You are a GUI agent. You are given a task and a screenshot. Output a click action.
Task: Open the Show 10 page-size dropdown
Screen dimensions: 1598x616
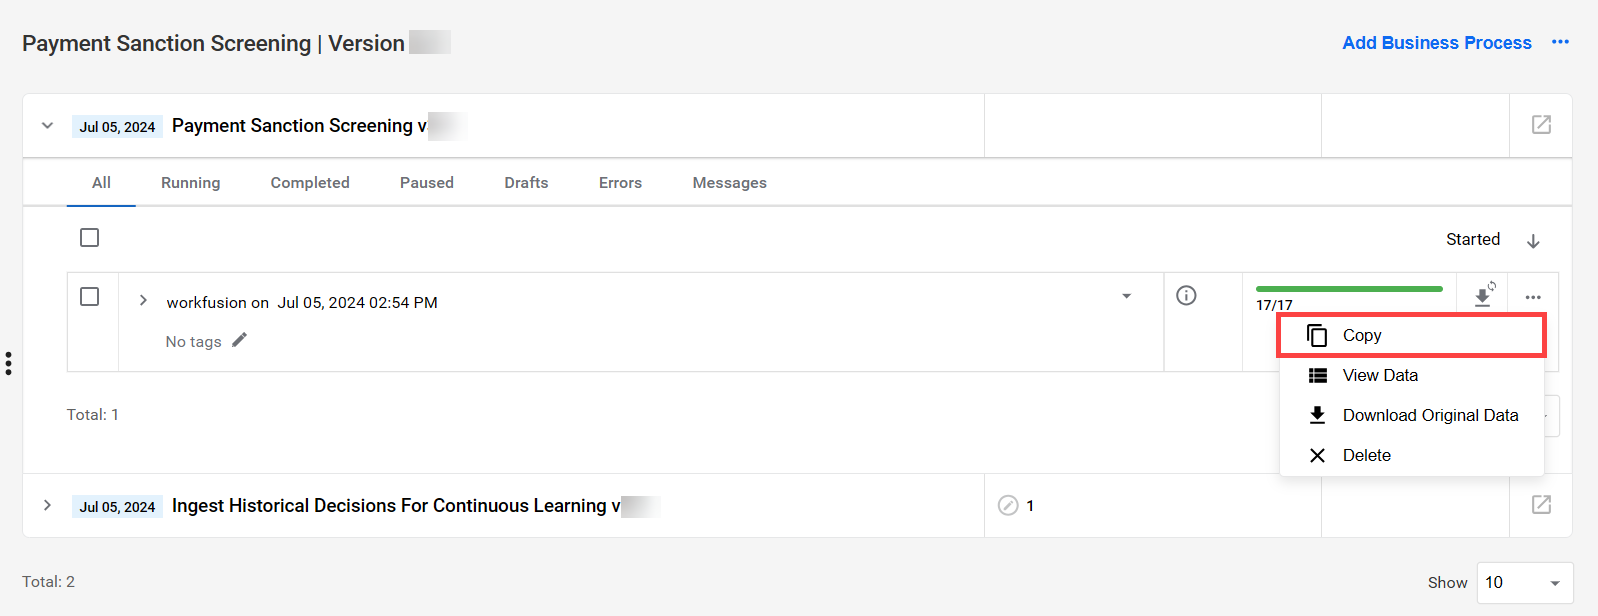[1524, 582]
